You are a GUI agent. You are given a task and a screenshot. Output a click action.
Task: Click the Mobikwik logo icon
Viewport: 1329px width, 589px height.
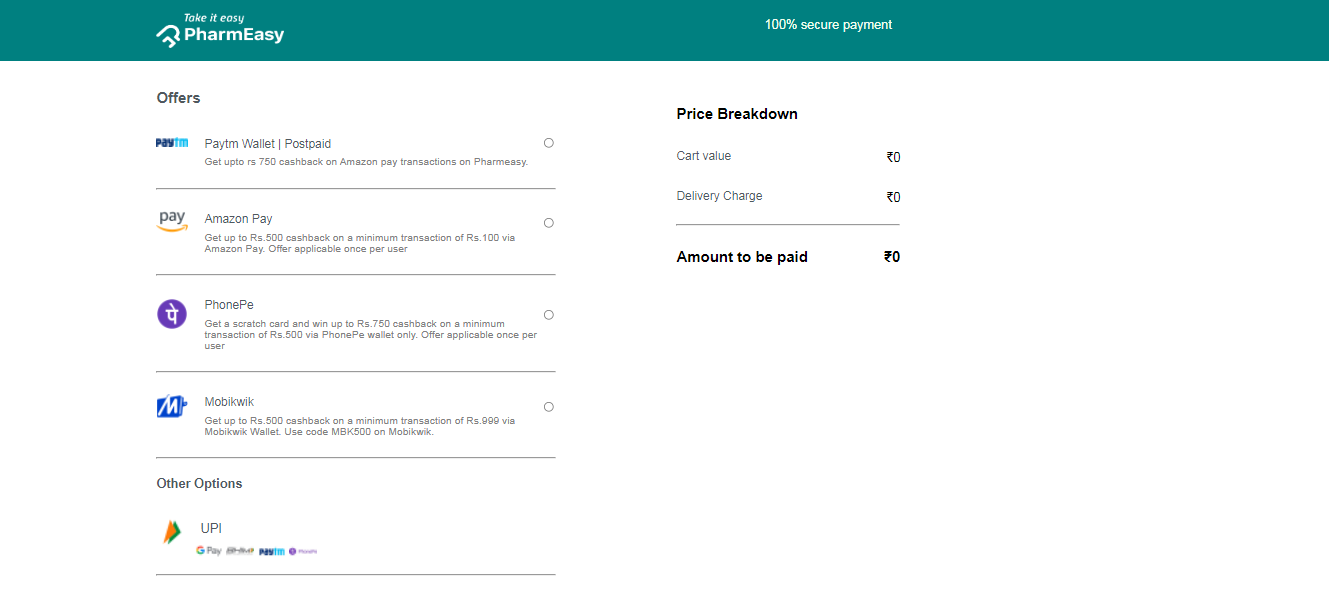point(171,405)
